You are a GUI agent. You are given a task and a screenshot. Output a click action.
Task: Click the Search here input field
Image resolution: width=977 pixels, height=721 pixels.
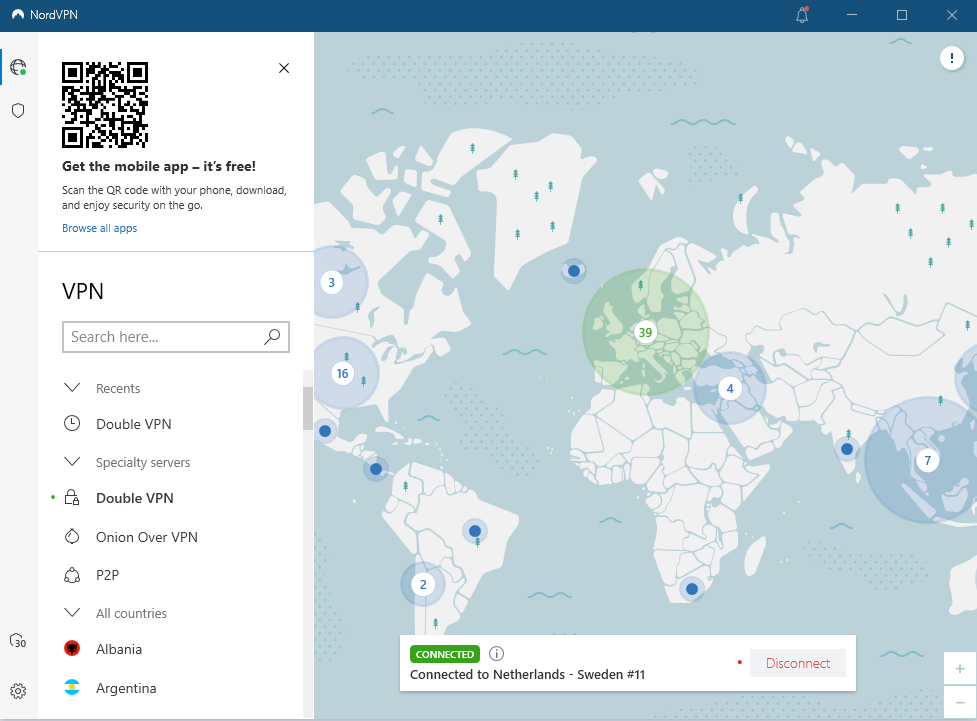coord(160,337)
